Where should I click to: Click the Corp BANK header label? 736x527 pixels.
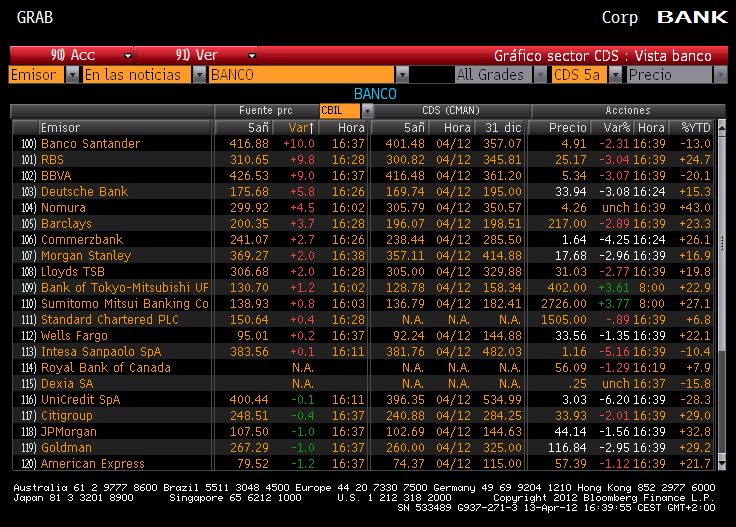(x=665, y=17)
